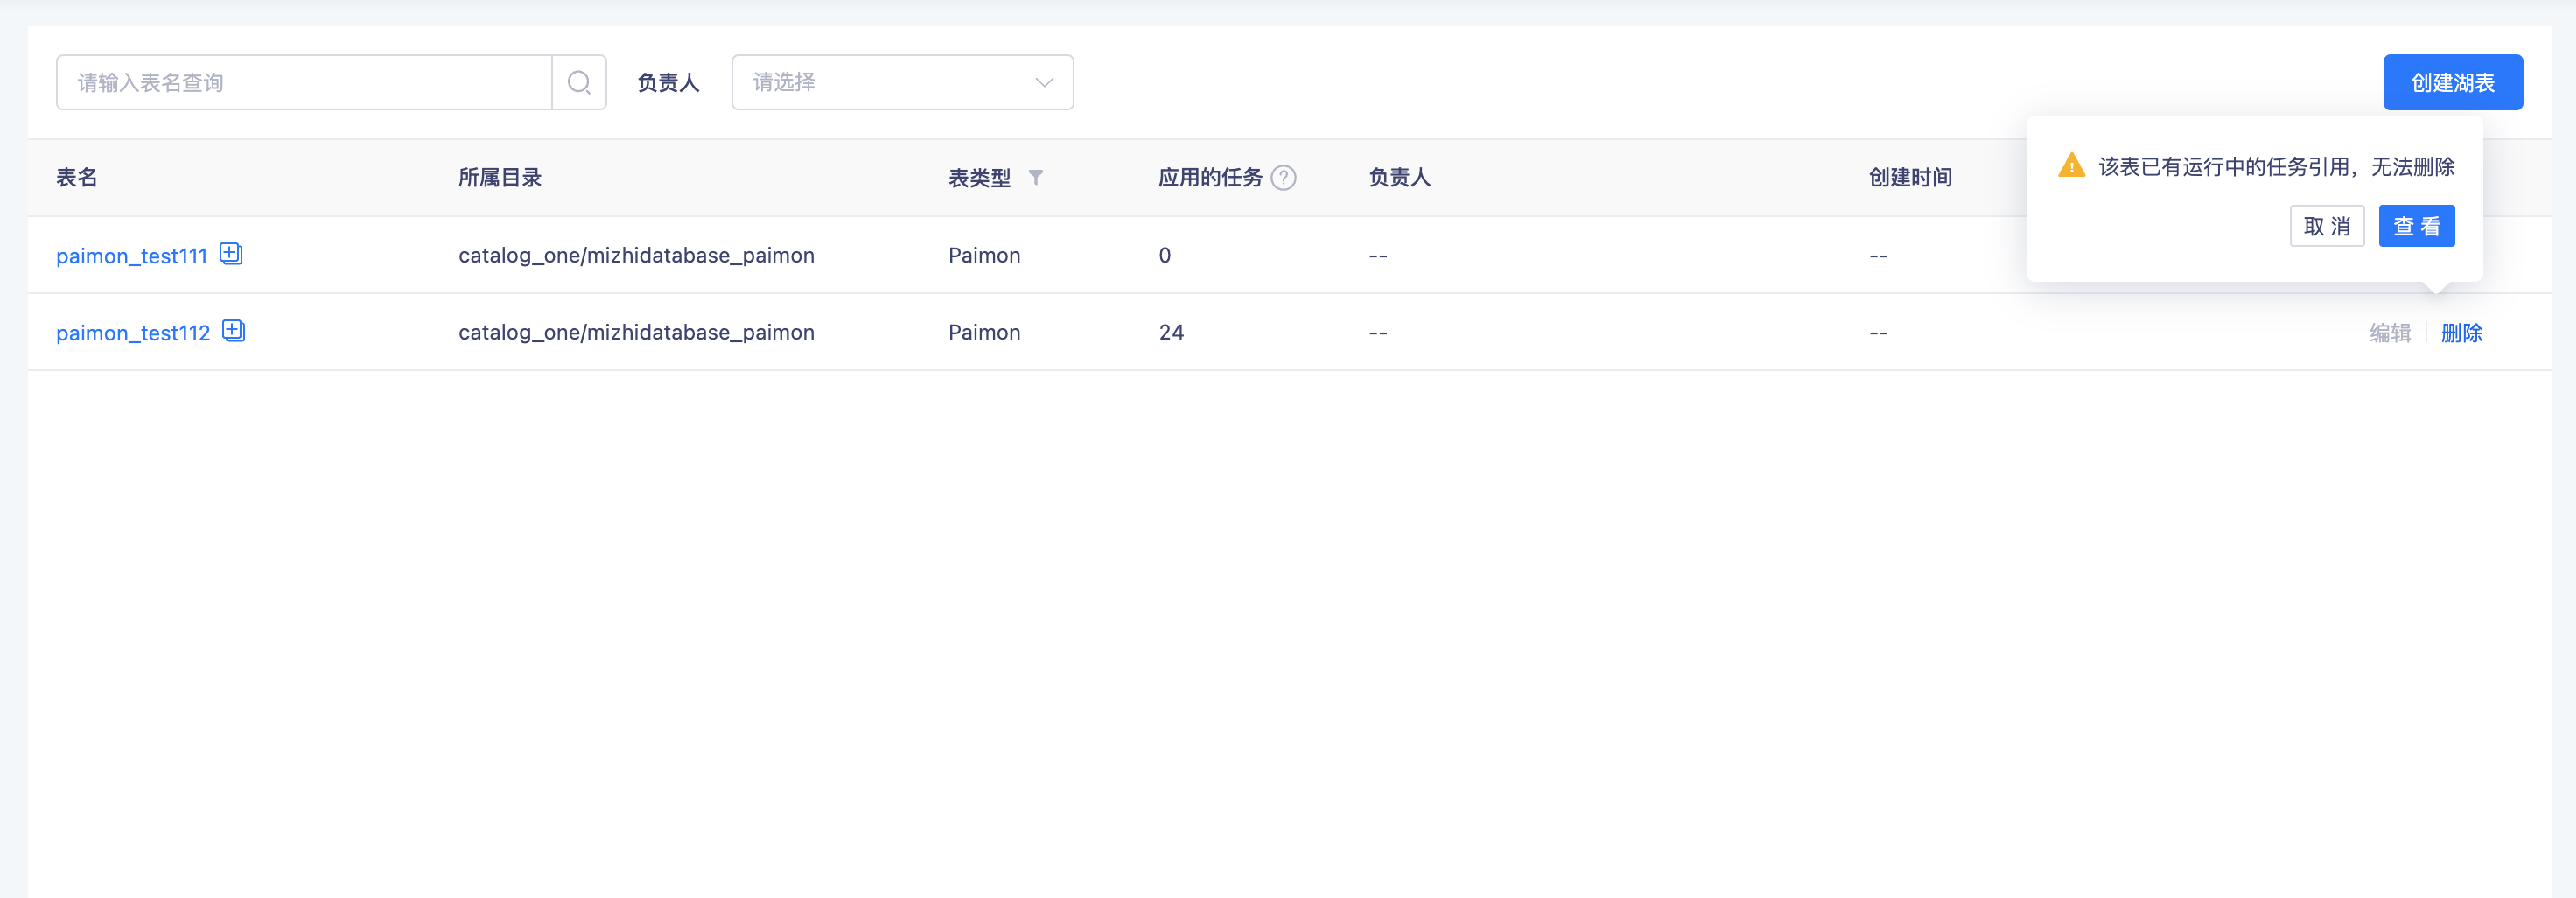The width and height of the screenshot is (2576, 898).
Task: Click 取消 in the delete popover
Action: 2326,226
